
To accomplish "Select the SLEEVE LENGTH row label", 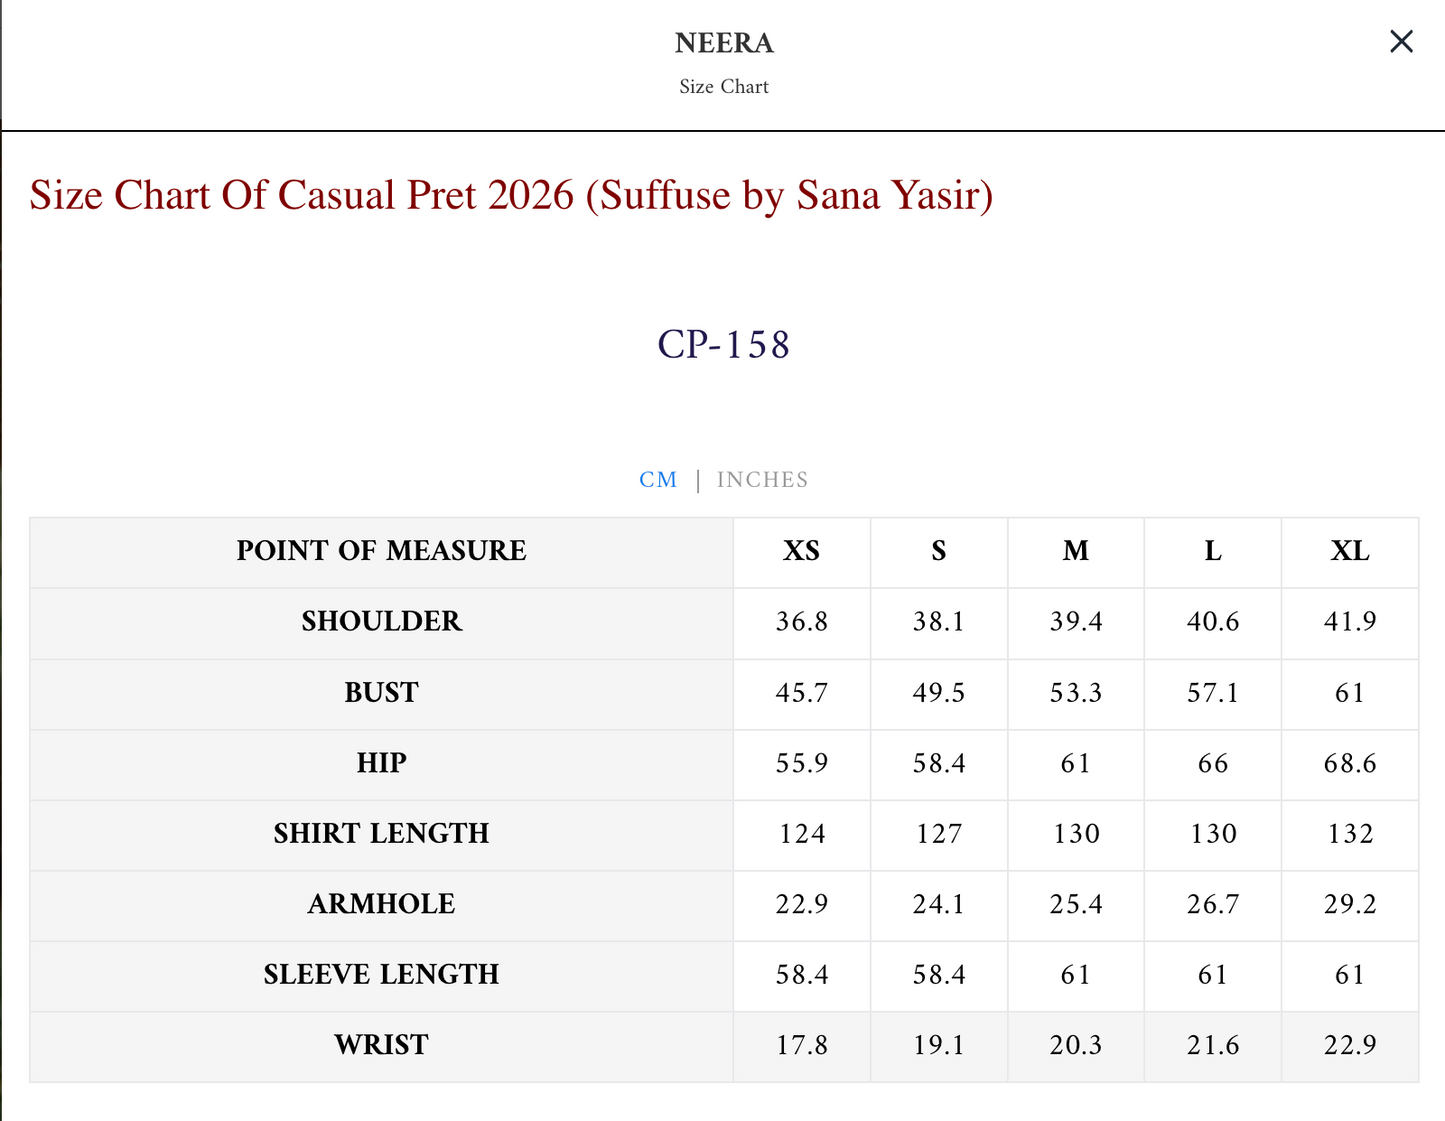I will tap(381, 975).
